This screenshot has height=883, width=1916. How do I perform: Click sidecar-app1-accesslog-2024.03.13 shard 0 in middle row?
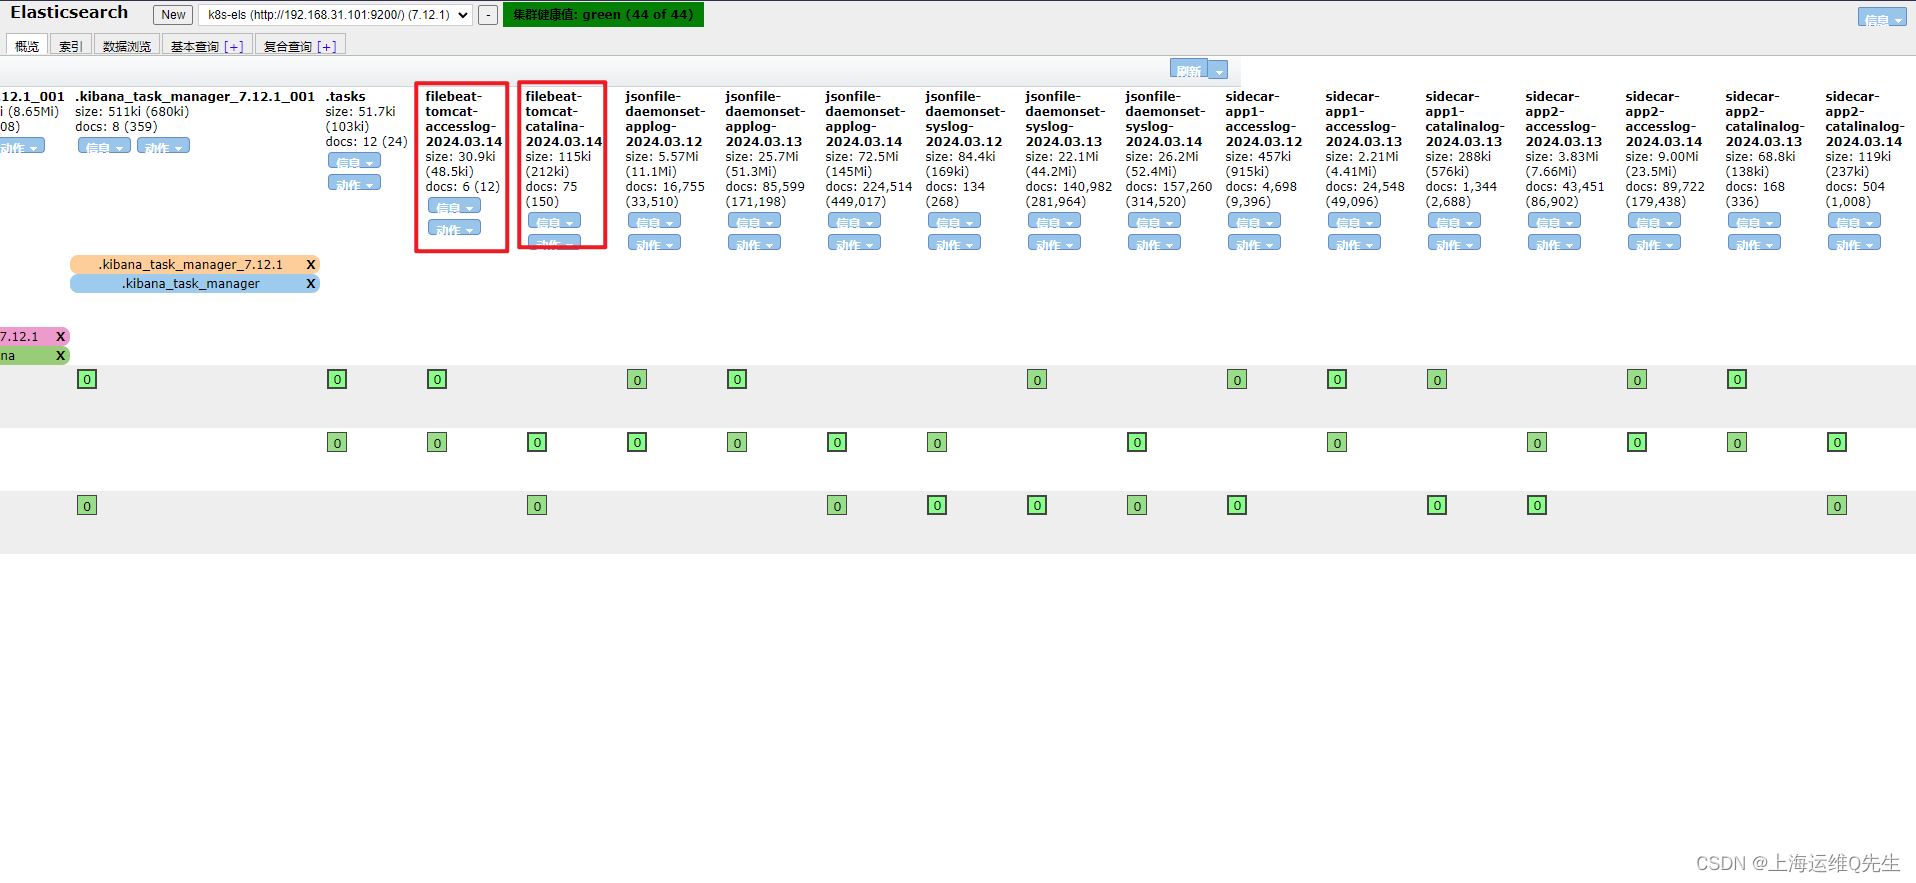click(x=1337, y=442)
